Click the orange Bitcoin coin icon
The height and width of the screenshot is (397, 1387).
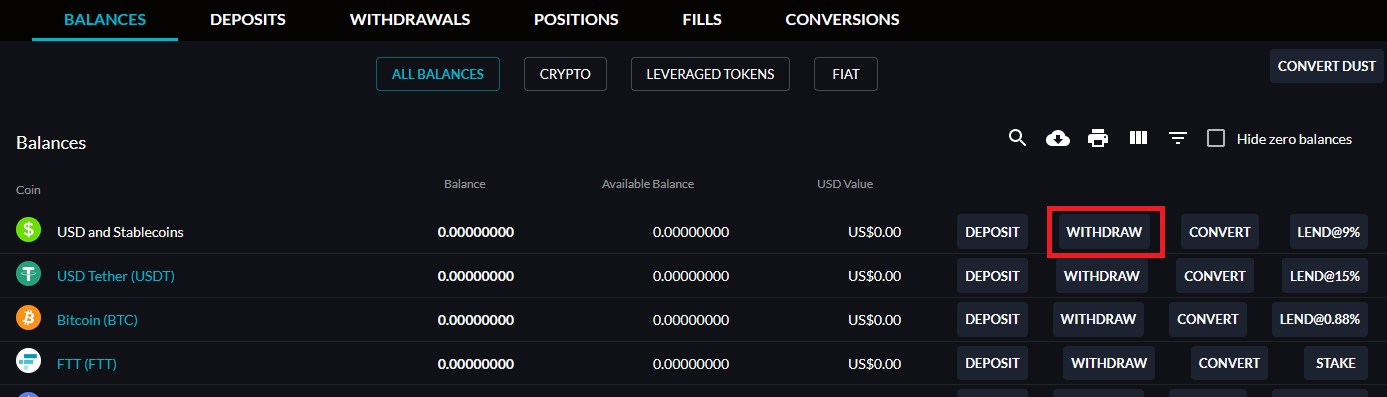pyautogui.click(x=28, y=318)
